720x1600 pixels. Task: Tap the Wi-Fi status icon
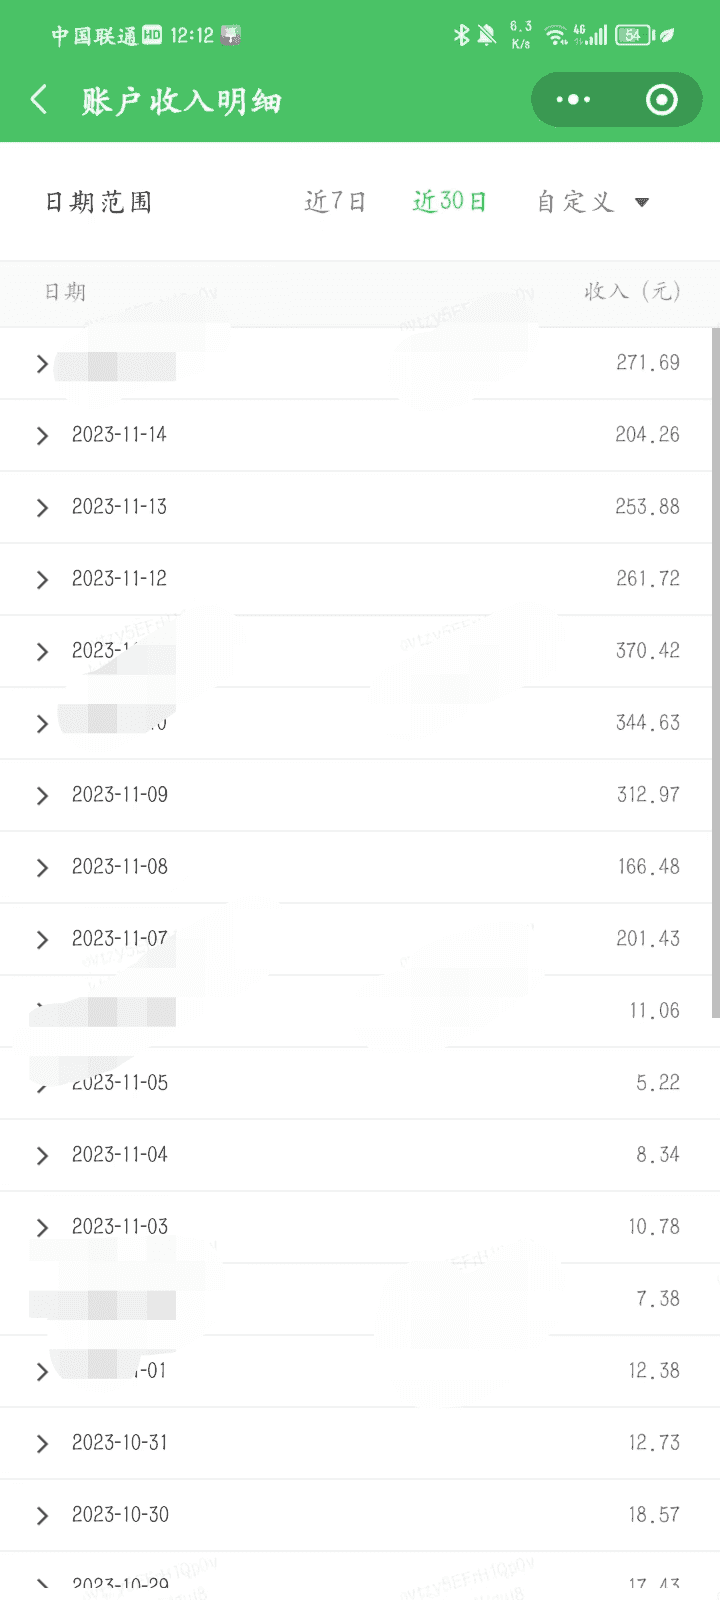pyautogui.click(x=555, y=36)
